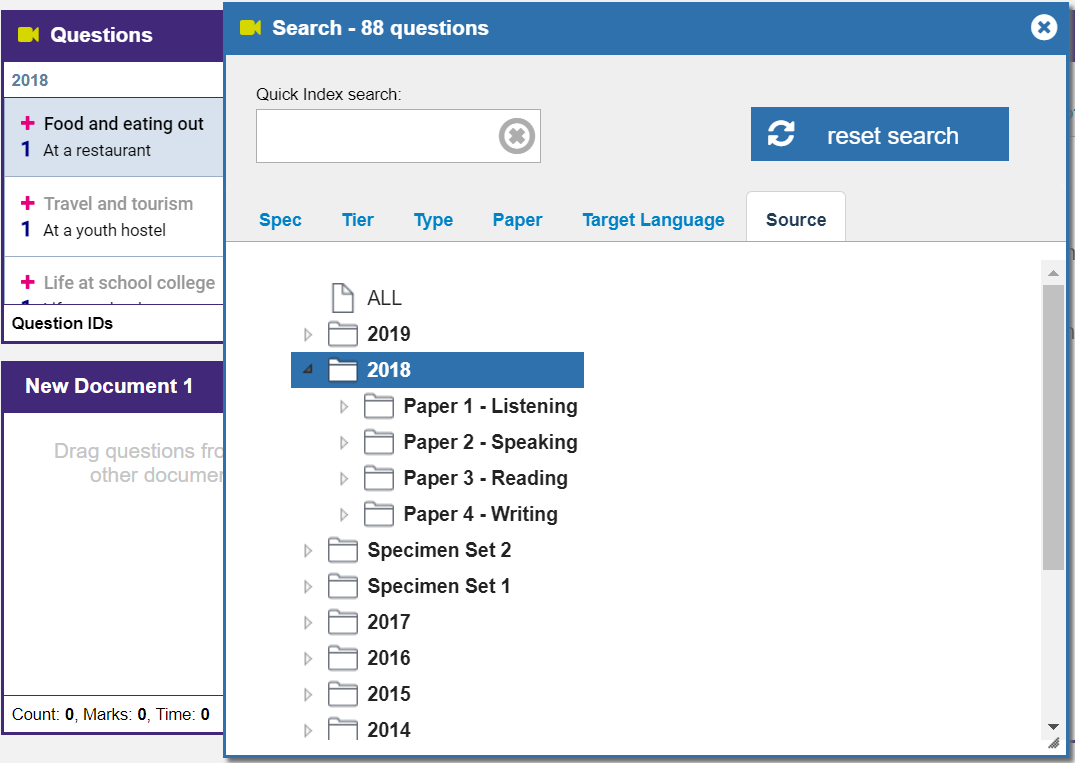Viewport: 1075px width, 763px height.
Task: Click the plus icon beside Travel and tourism
Action: (28, 204)
